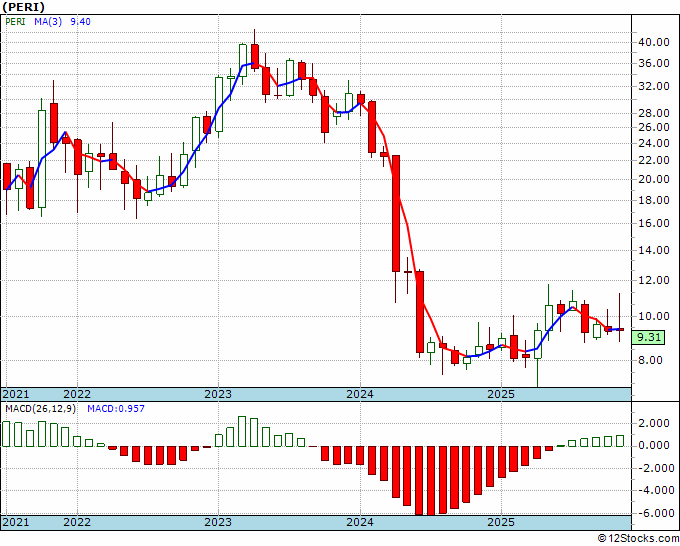Click the 12.00 price axis label
Screen dimensions: 680x546
pos(654,280)
